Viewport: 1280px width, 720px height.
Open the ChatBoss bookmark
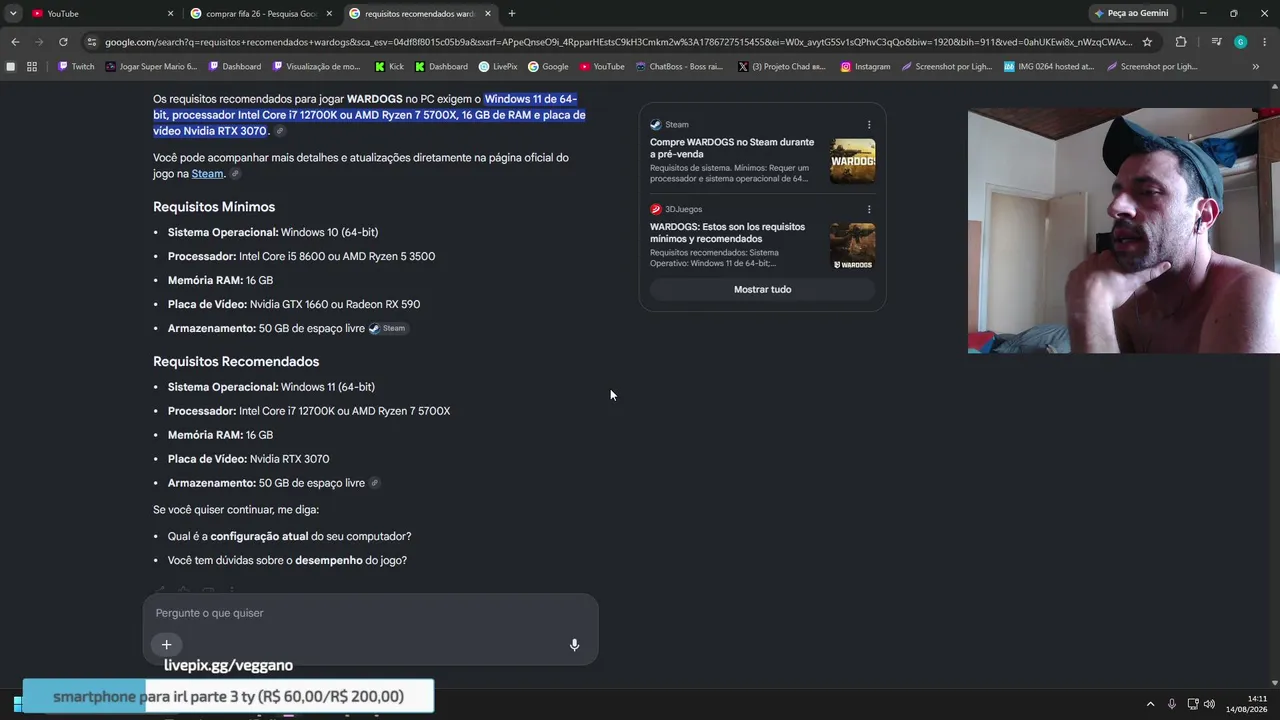(x=679, y=67)
